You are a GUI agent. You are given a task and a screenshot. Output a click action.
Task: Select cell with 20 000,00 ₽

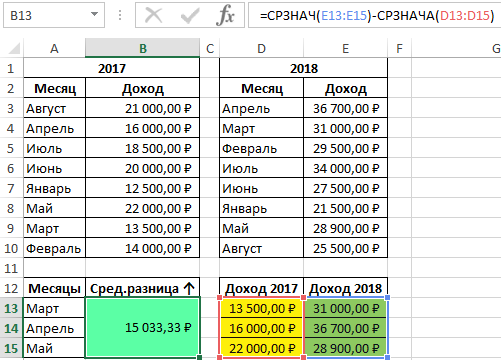coord(143,168)
